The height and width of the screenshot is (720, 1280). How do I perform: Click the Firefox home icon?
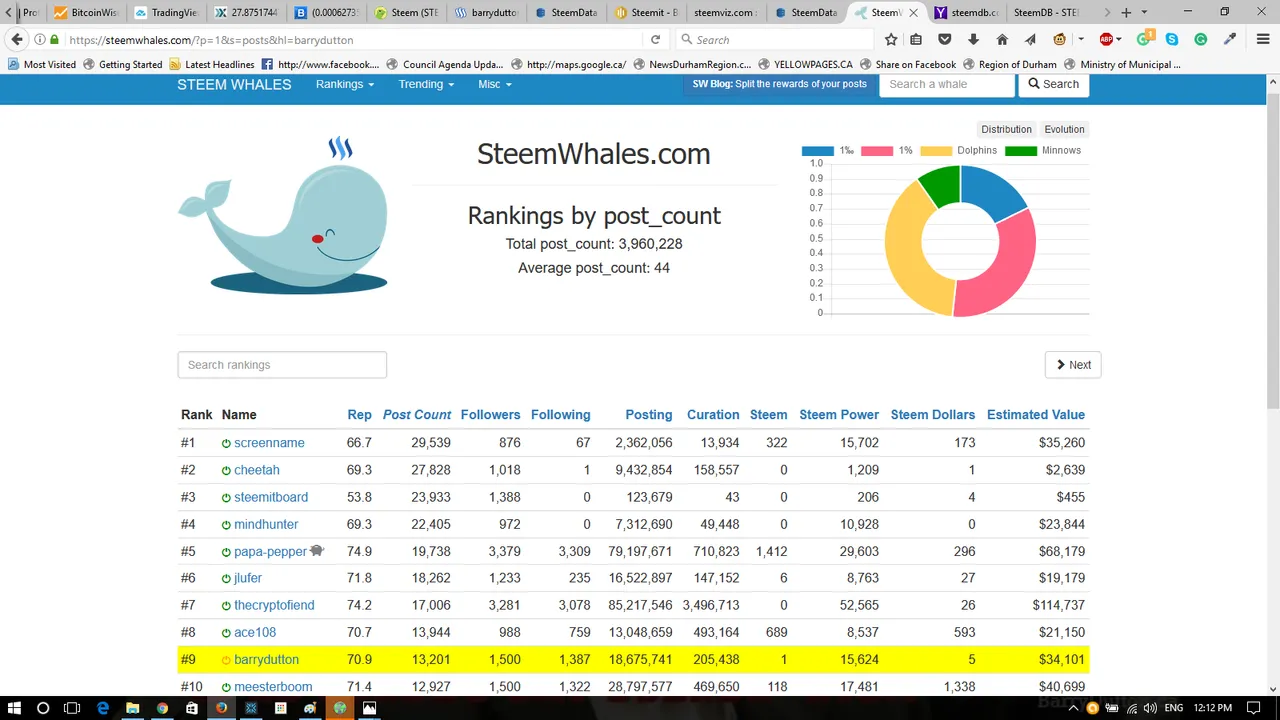(1002, 40)
